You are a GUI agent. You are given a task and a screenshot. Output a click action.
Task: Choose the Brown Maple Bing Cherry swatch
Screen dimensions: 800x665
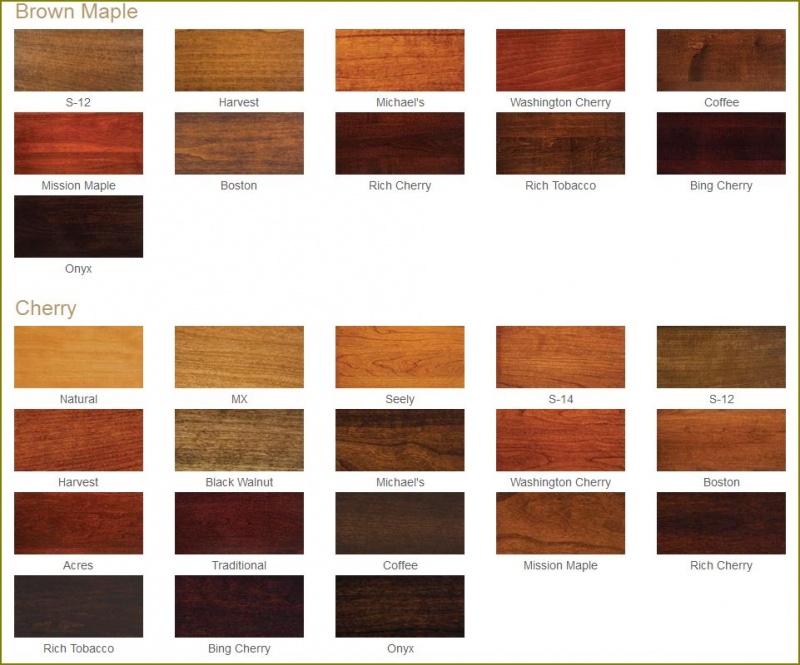click(721, 143)
